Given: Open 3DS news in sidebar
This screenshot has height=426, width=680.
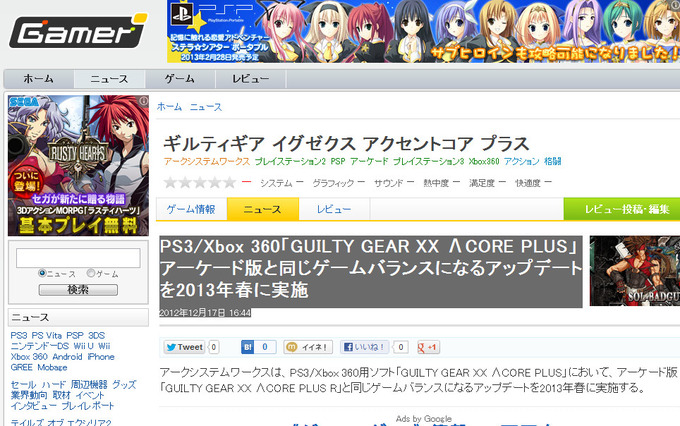Looking at the screenshot, I should [x=96, y=335].
